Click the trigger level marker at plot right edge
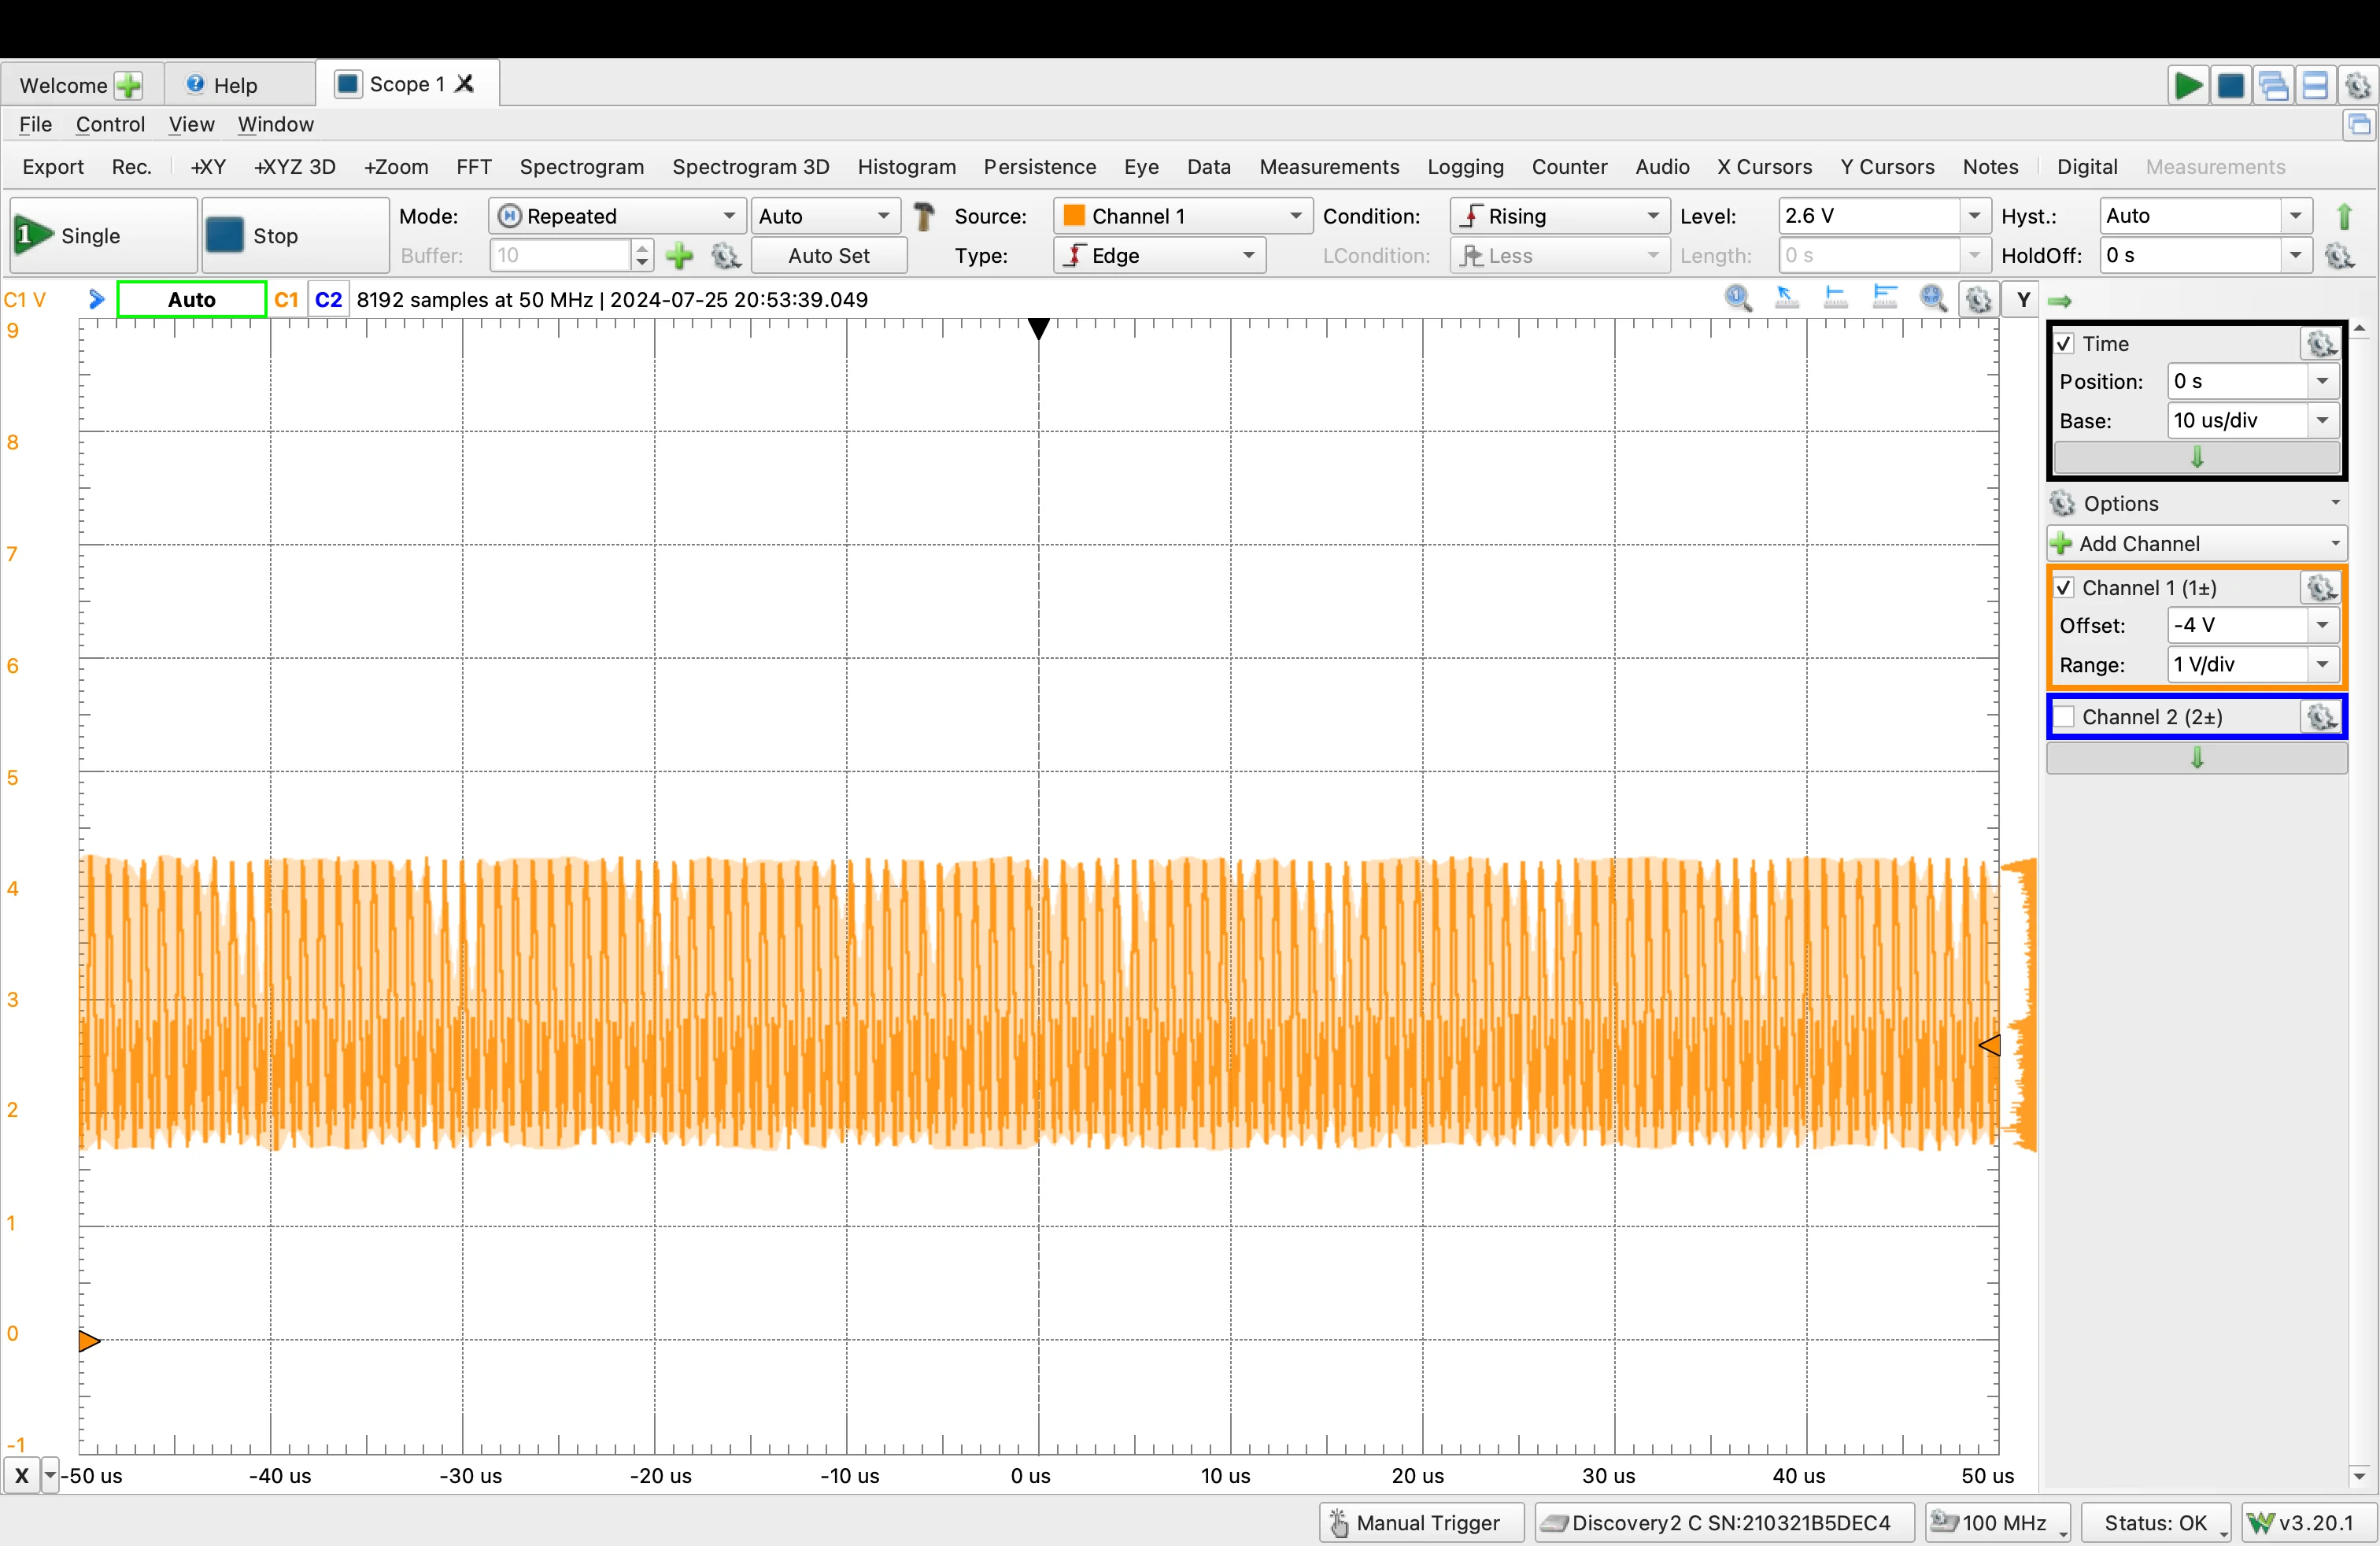 pos(1989,1046)
